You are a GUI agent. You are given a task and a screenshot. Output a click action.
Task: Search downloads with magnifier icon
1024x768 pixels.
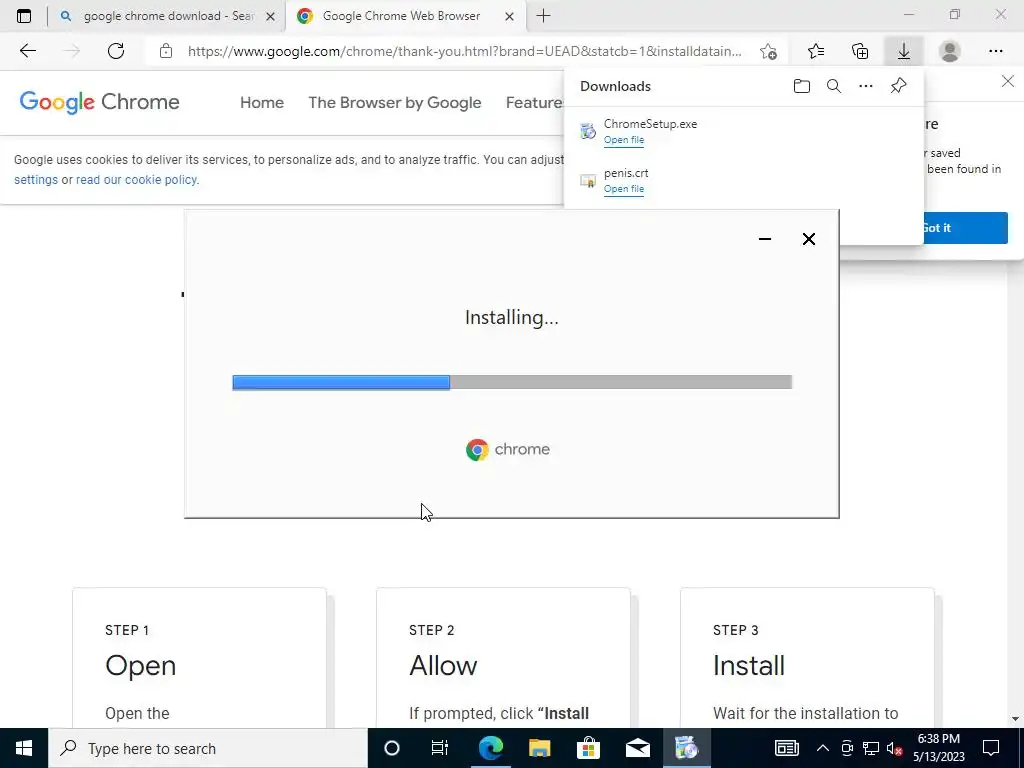834,86
